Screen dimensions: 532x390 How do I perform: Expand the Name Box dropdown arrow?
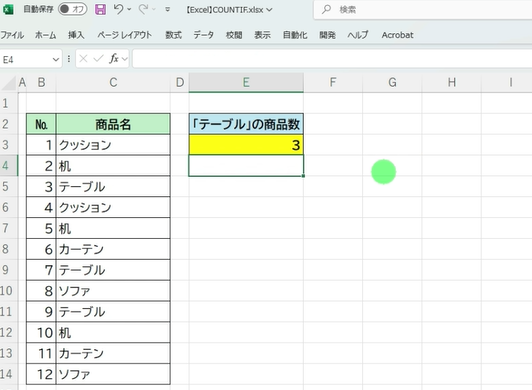click(x=56, y=60)
